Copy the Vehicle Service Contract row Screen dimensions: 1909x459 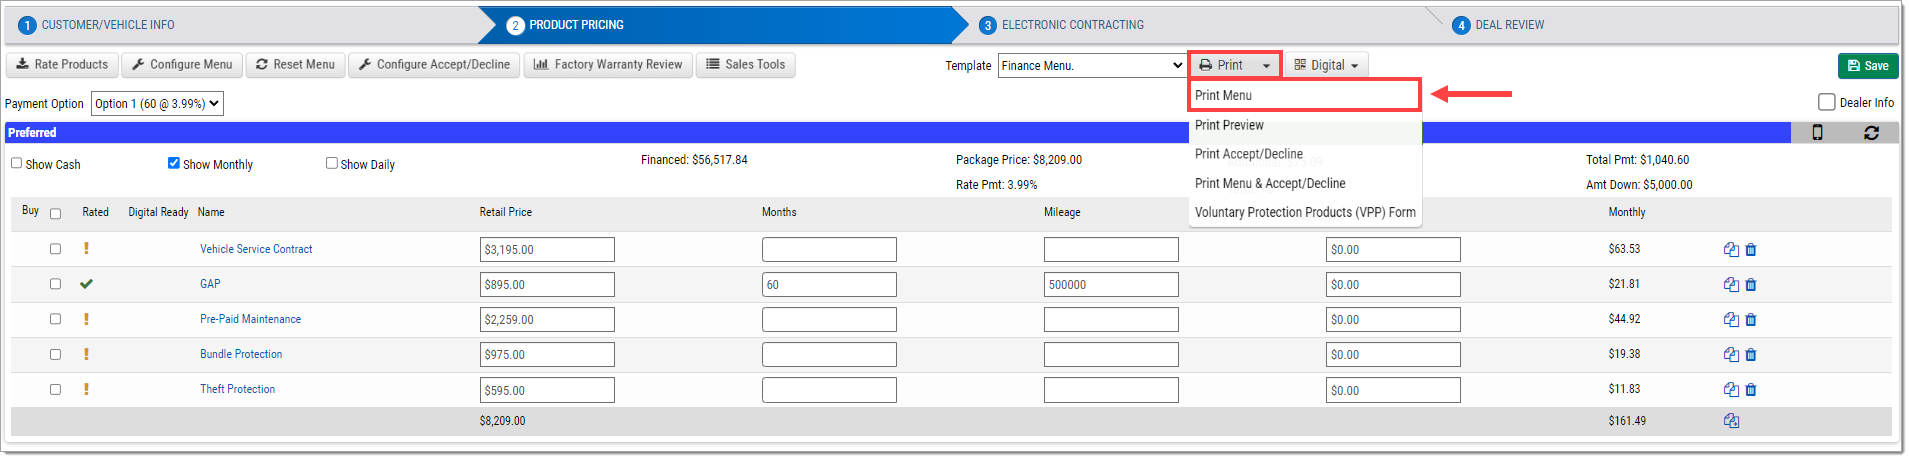click(x=1731, y=250)
